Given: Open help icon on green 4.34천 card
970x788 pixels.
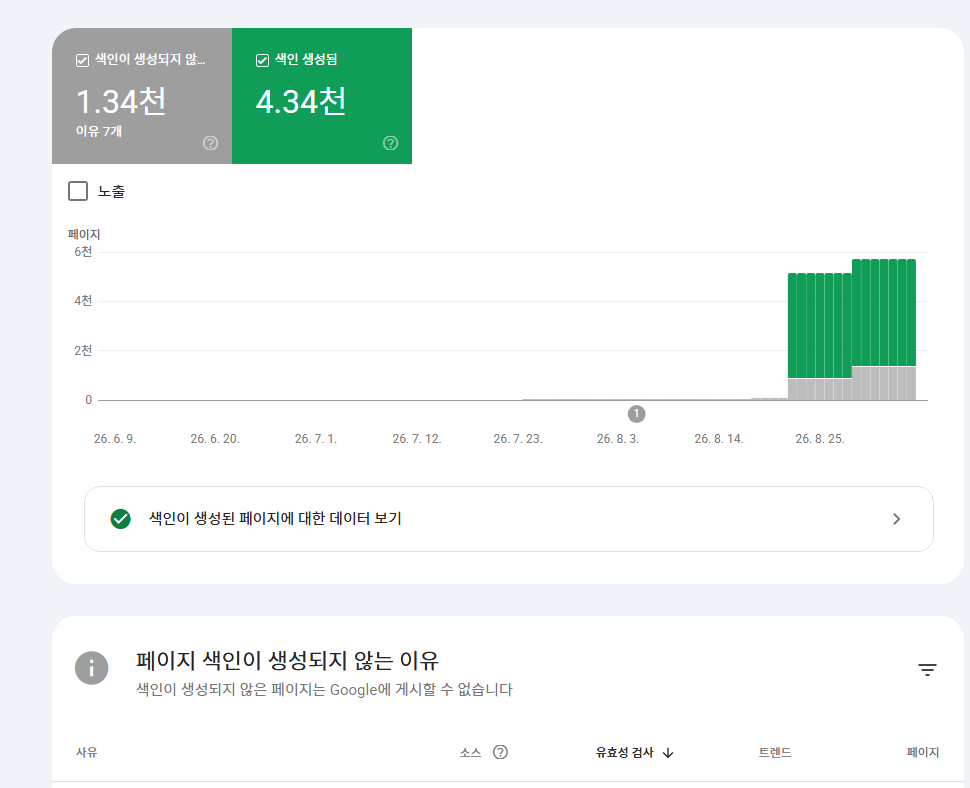Looking at the screenshot, I should pyautogui.click(x=390, y=143).
